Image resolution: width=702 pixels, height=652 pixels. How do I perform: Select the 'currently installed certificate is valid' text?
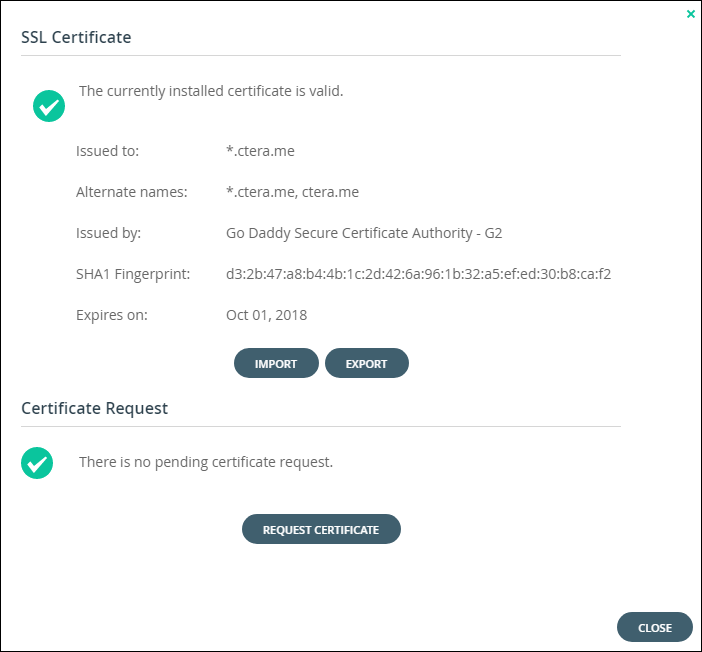211,91
